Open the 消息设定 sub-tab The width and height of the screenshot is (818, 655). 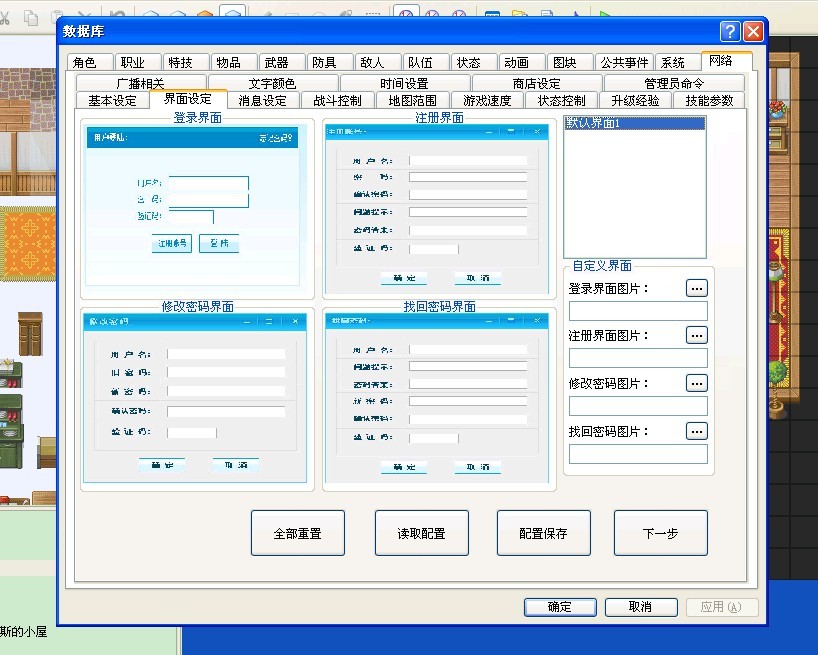[x=263, y=100]
